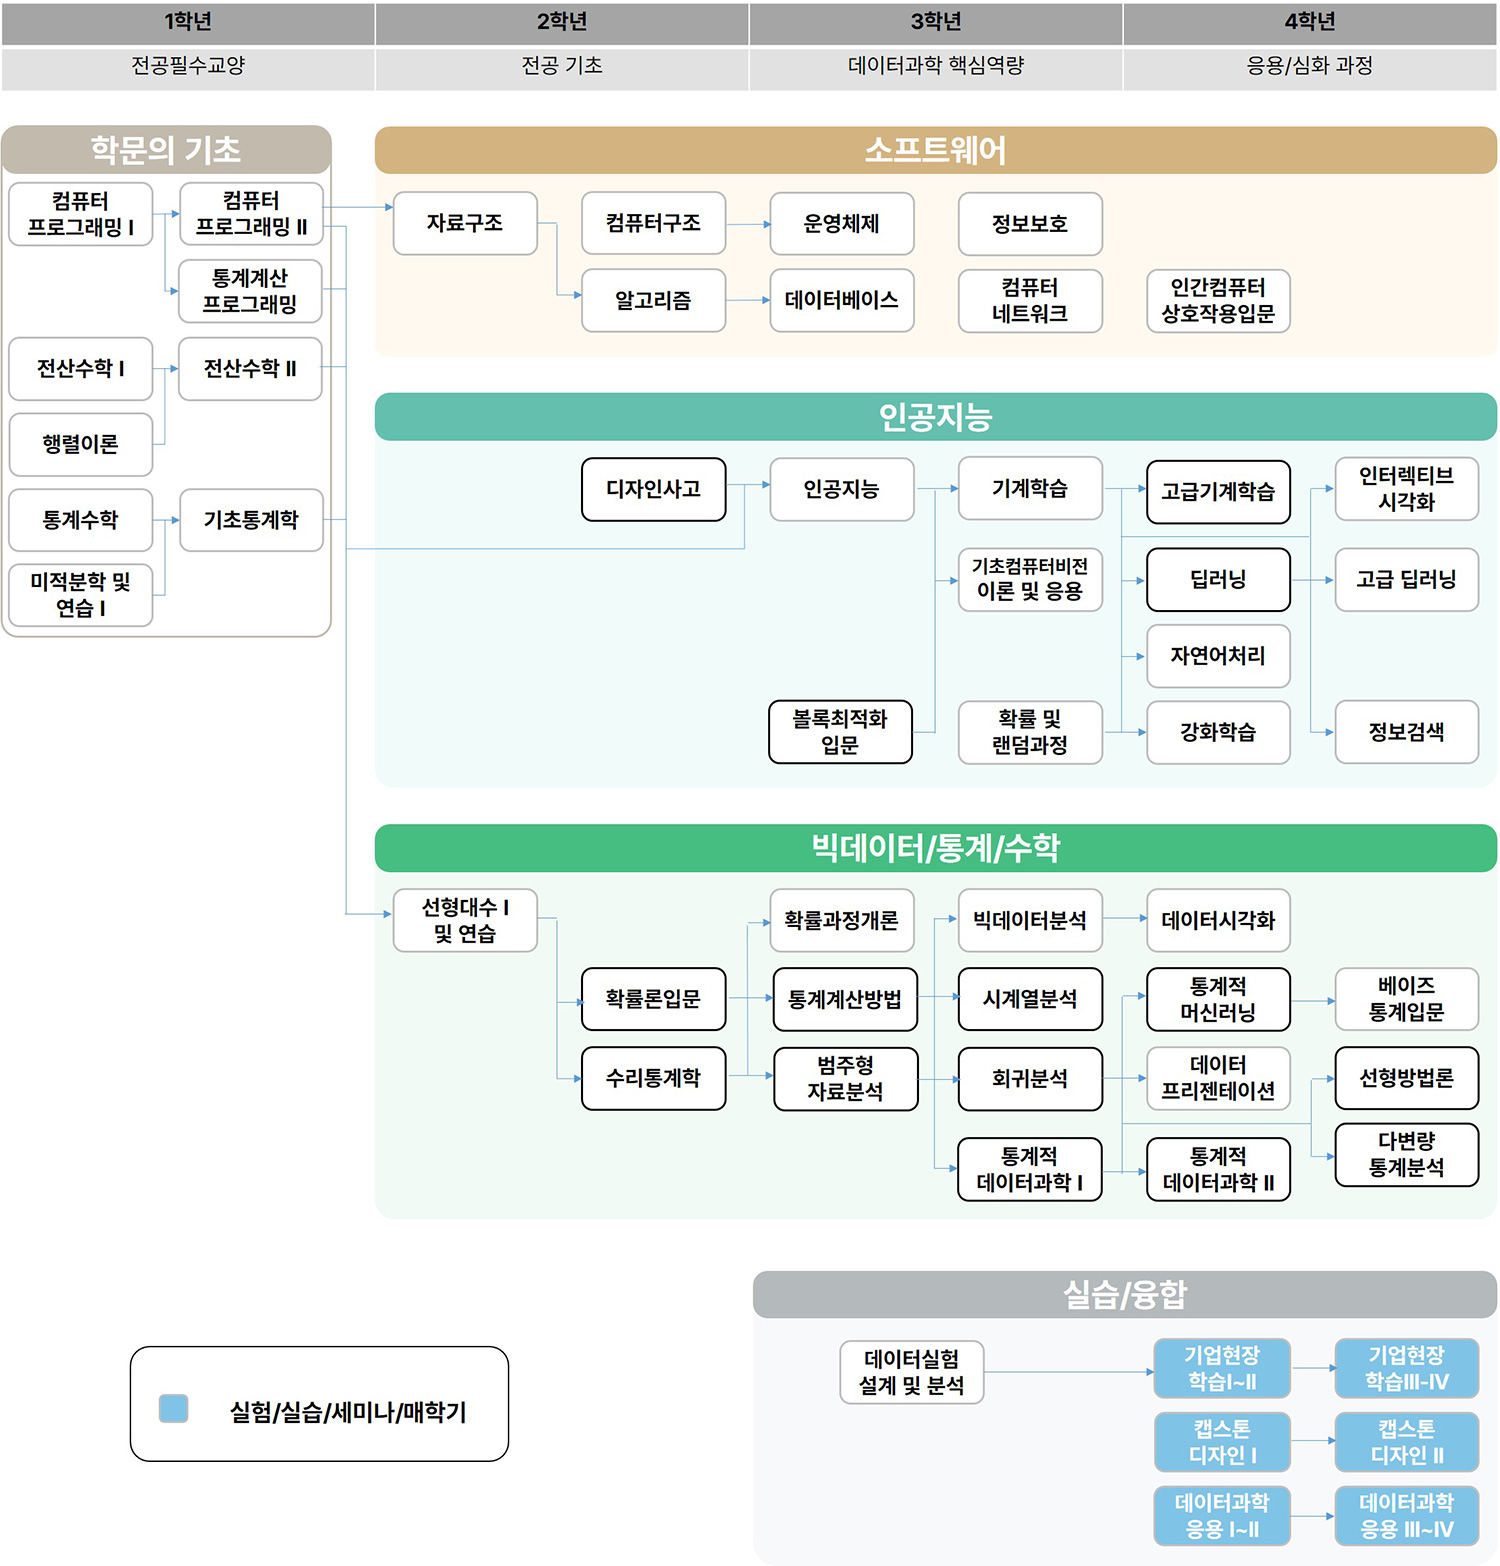Viewport: 1500px width, 1566px height.
Task: Click the 인간컴퓨터 상호작용입문 course box
Action: coord(1218,301)
